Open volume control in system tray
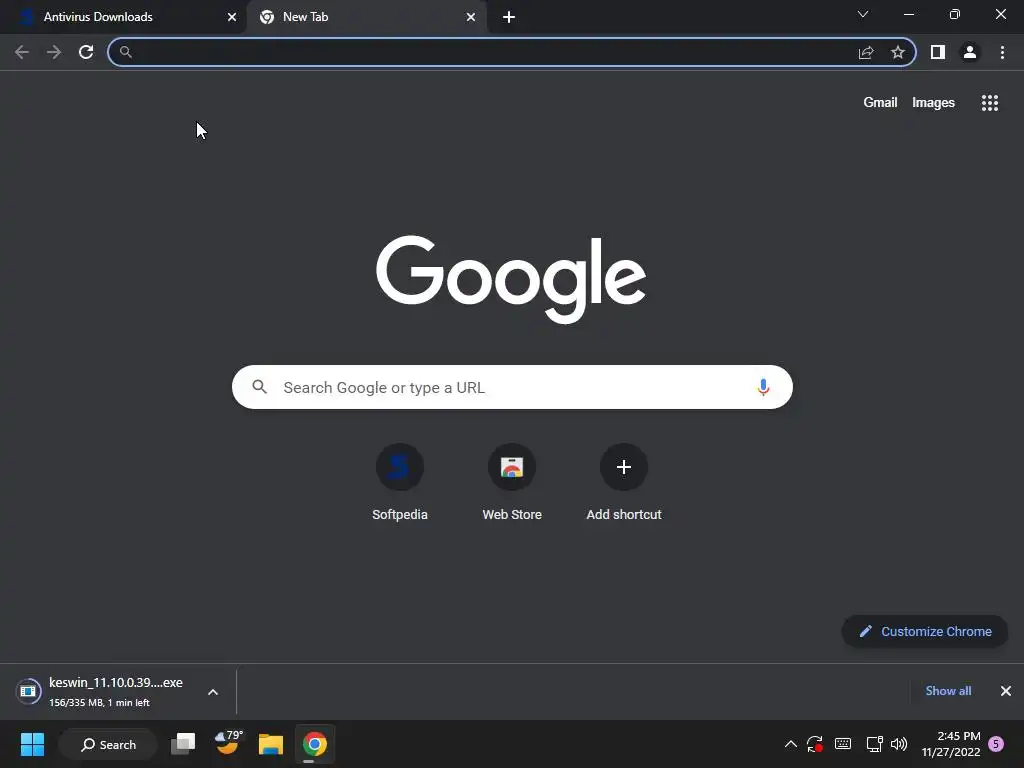Viewport: 1024px width, 768px height. 899,744
